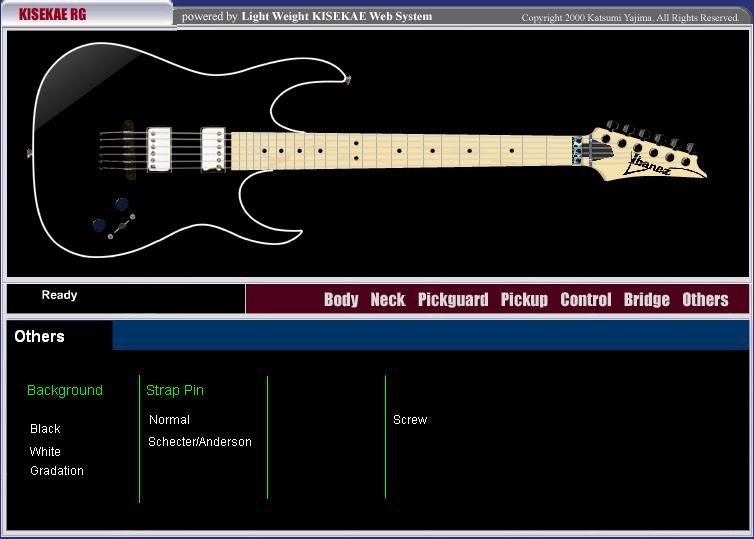Click the upper horn strap pin
Screen dimensions: 754x539
click(348, 80)
